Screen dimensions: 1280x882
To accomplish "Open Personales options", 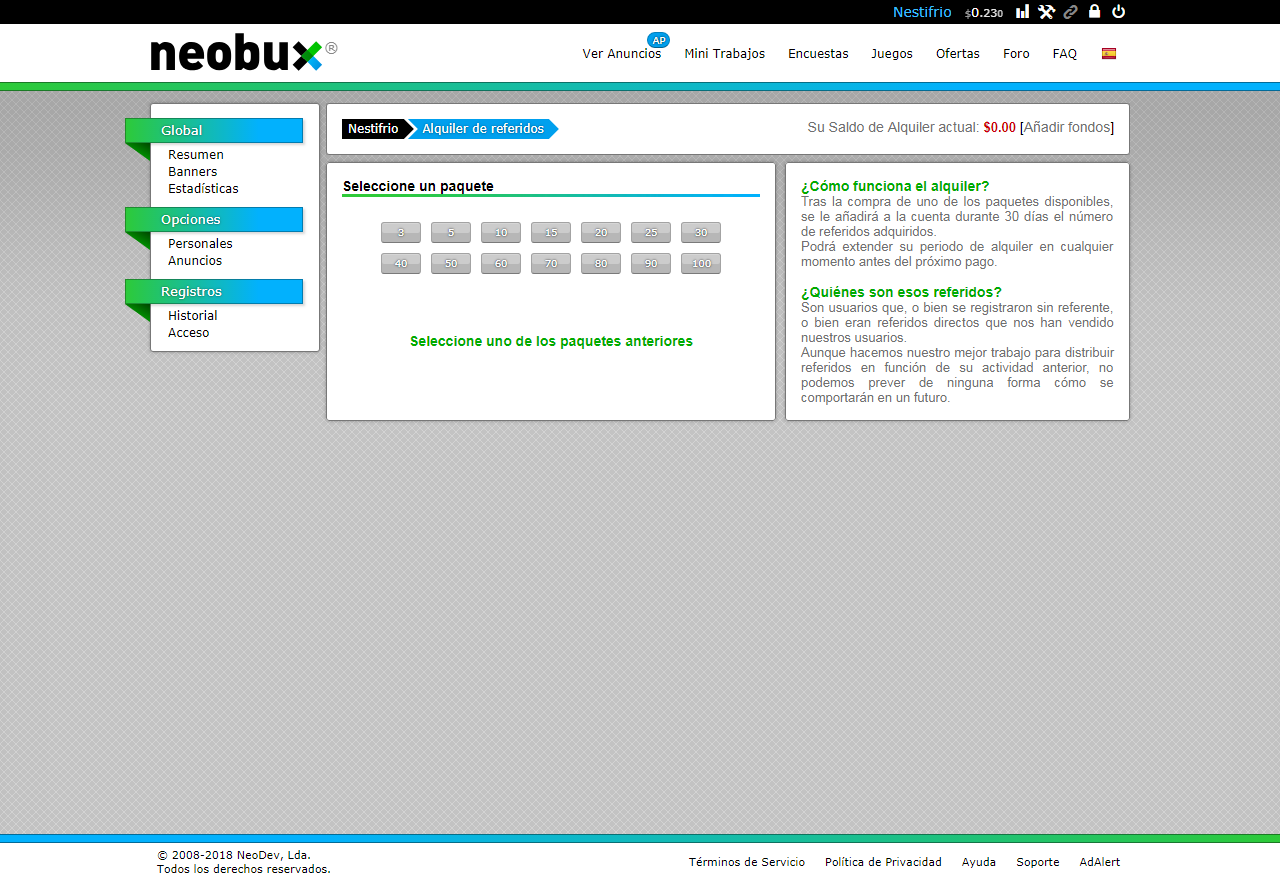I will click(200, 244).
